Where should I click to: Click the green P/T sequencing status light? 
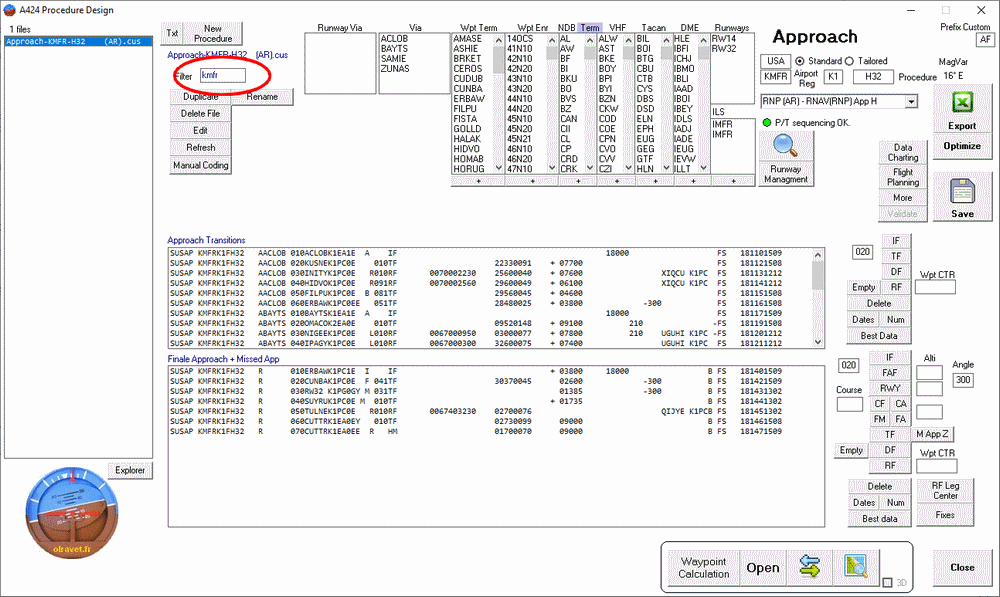[767, 122]
